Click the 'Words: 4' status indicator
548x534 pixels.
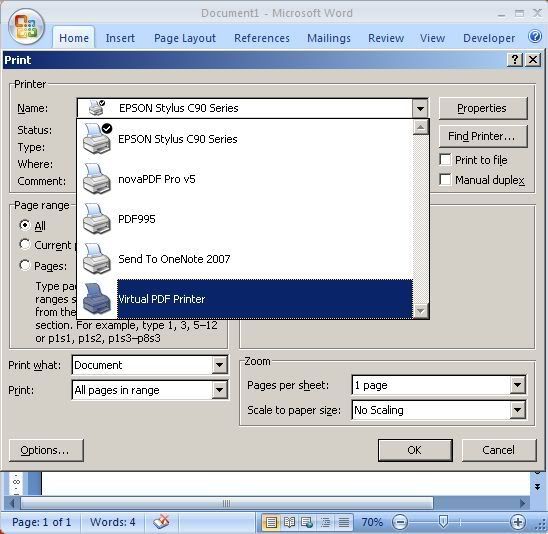tap(113, 522)
